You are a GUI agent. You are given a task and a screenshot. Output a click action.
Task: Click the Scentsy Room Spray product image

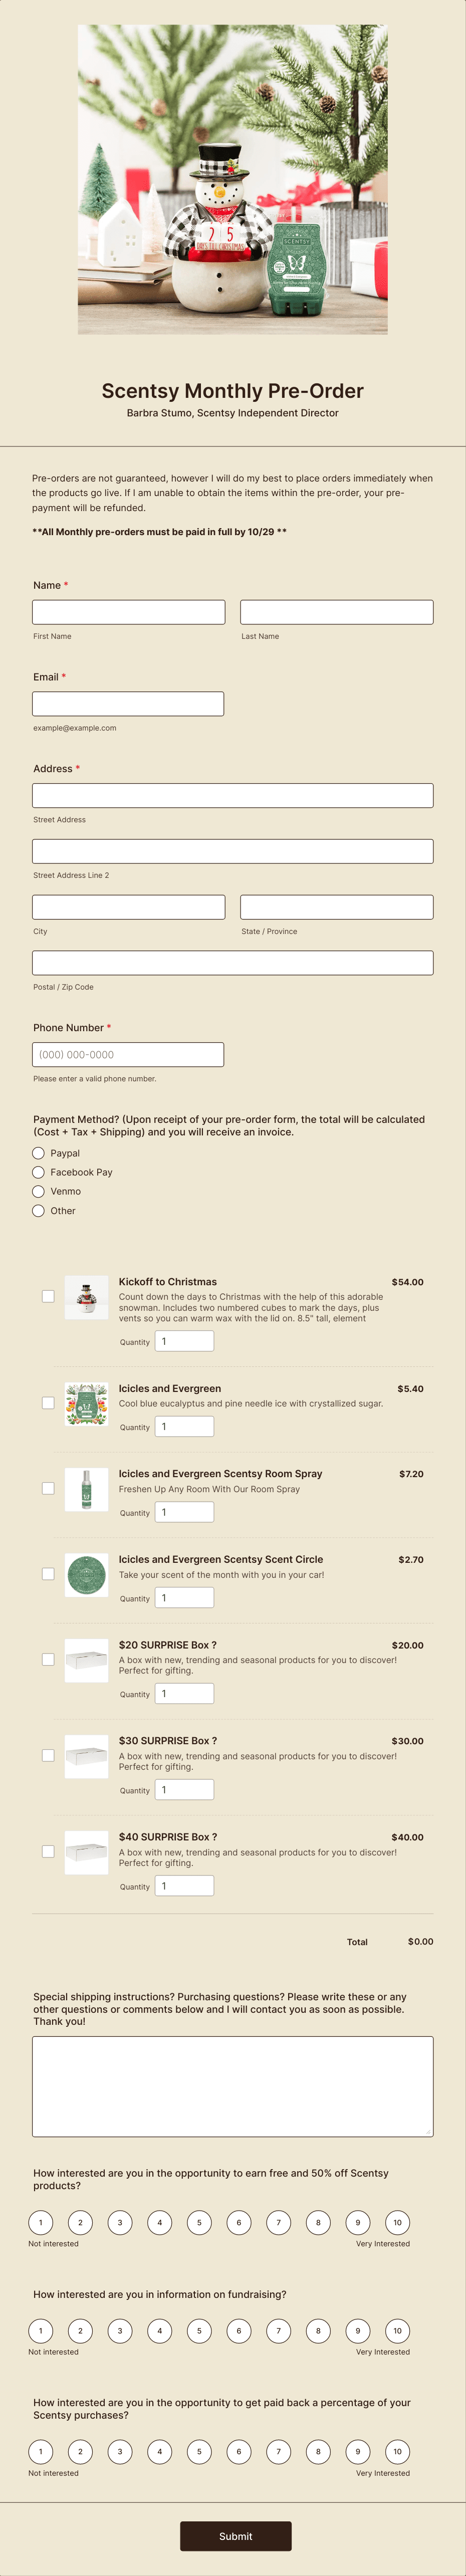(x=86, y=1489)
